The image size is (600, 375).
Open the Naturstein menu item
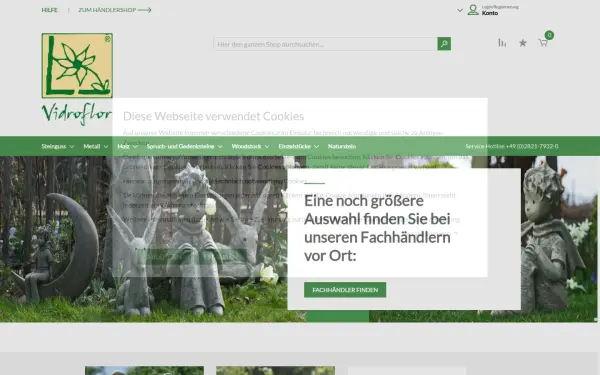tap(342, 146)
